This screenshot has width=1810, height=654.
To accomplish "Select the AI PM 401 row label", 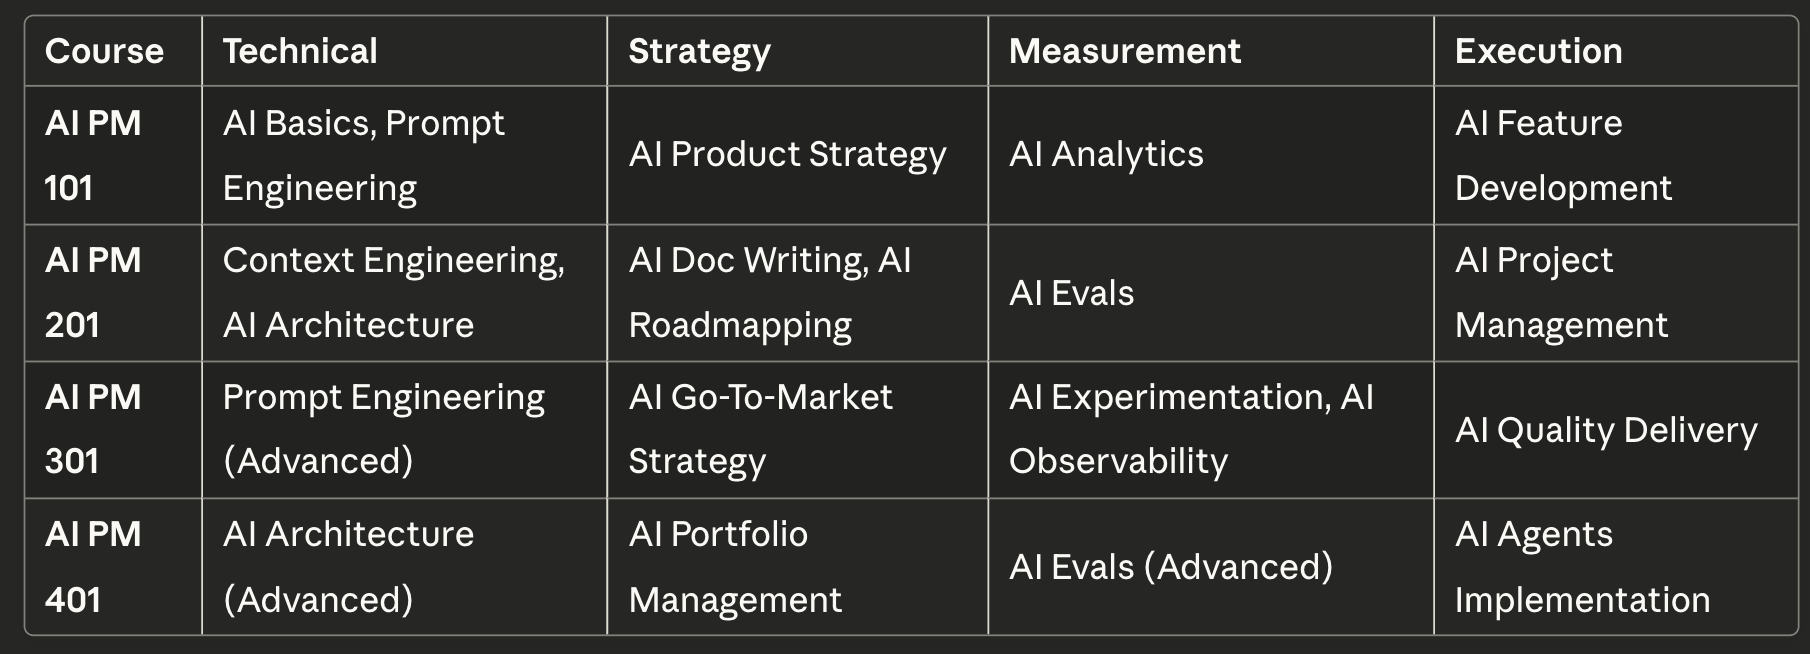I will pyautogui.click(x=93, y=566).
